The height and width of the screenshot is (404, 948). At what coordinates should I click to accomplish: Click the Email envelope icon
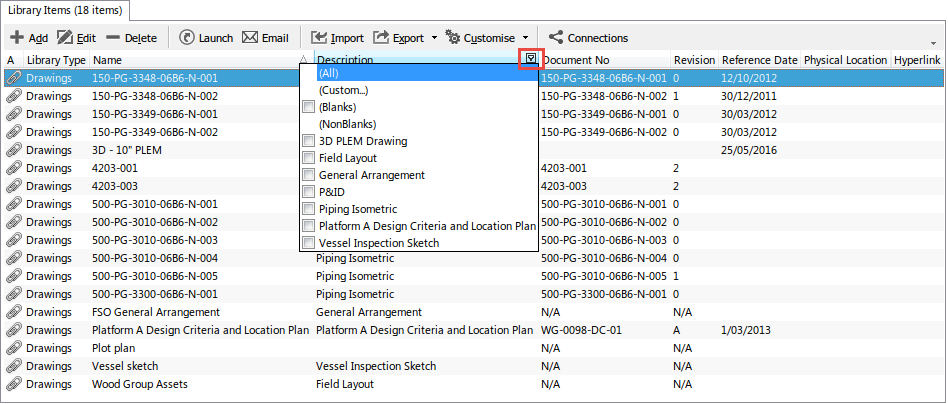250,38
